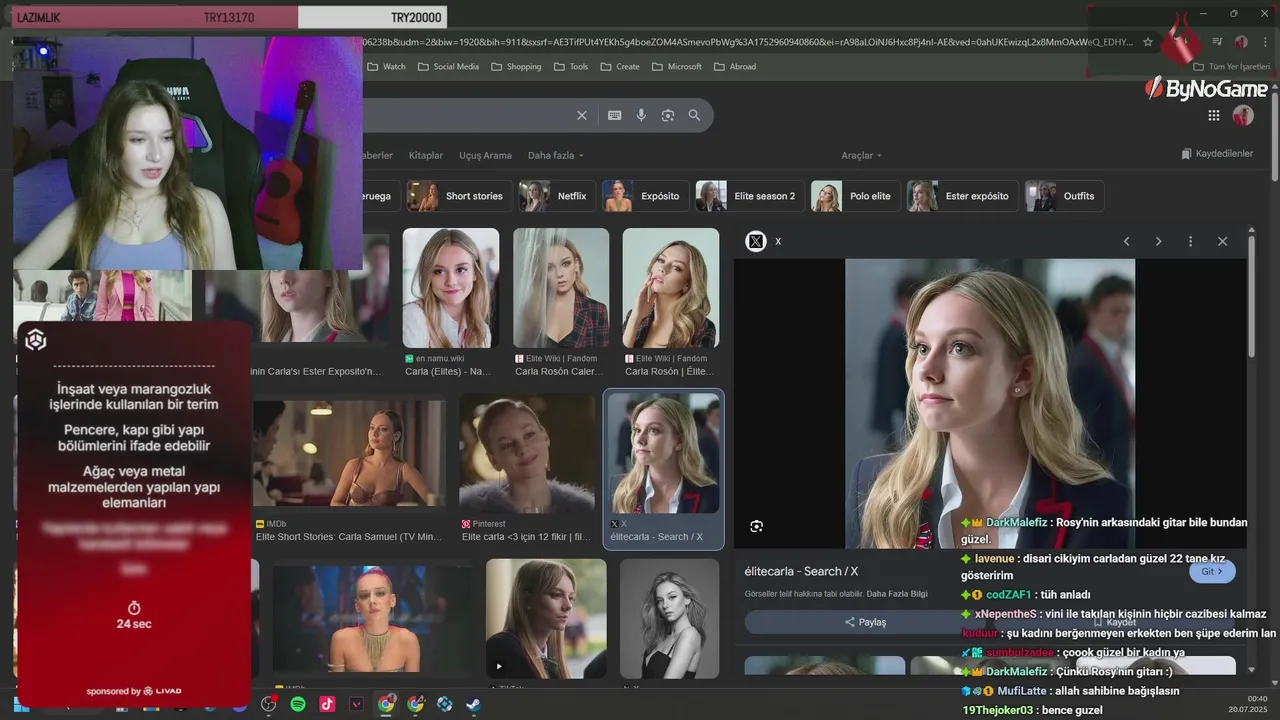Image resolution: width=1280 pixels, height=720 pixels.
Task: Open the Daha Fazla Bilgi link
Action: [897, 594]
